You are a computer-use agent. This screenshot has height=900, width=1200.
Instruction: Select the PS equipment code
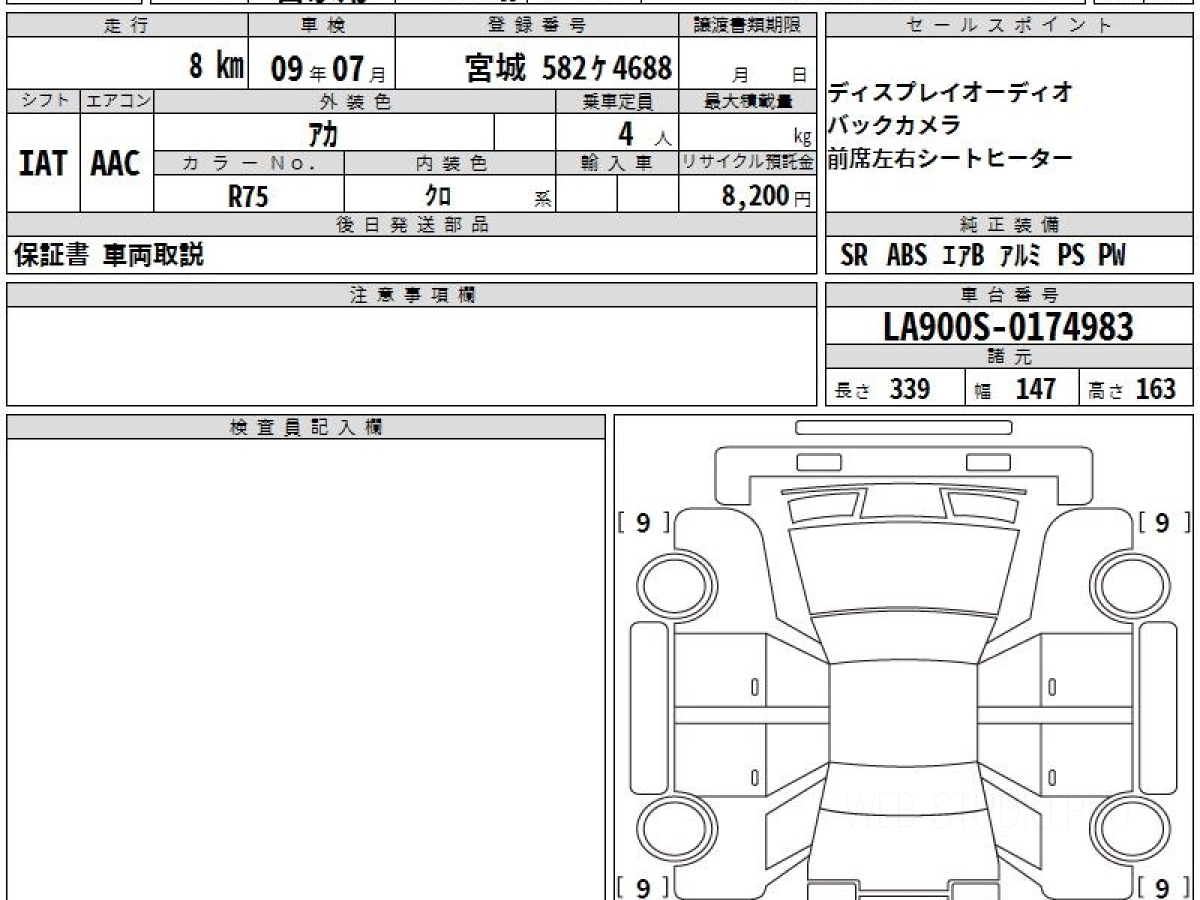click(x=1071, y=255)
